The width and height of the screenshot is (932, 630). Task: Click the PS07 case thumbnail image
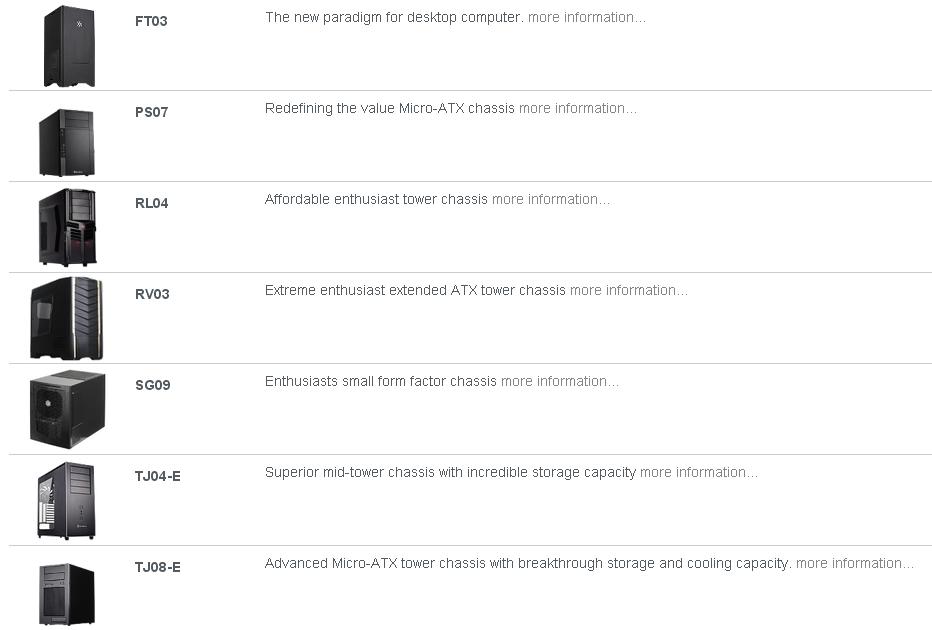66,142
